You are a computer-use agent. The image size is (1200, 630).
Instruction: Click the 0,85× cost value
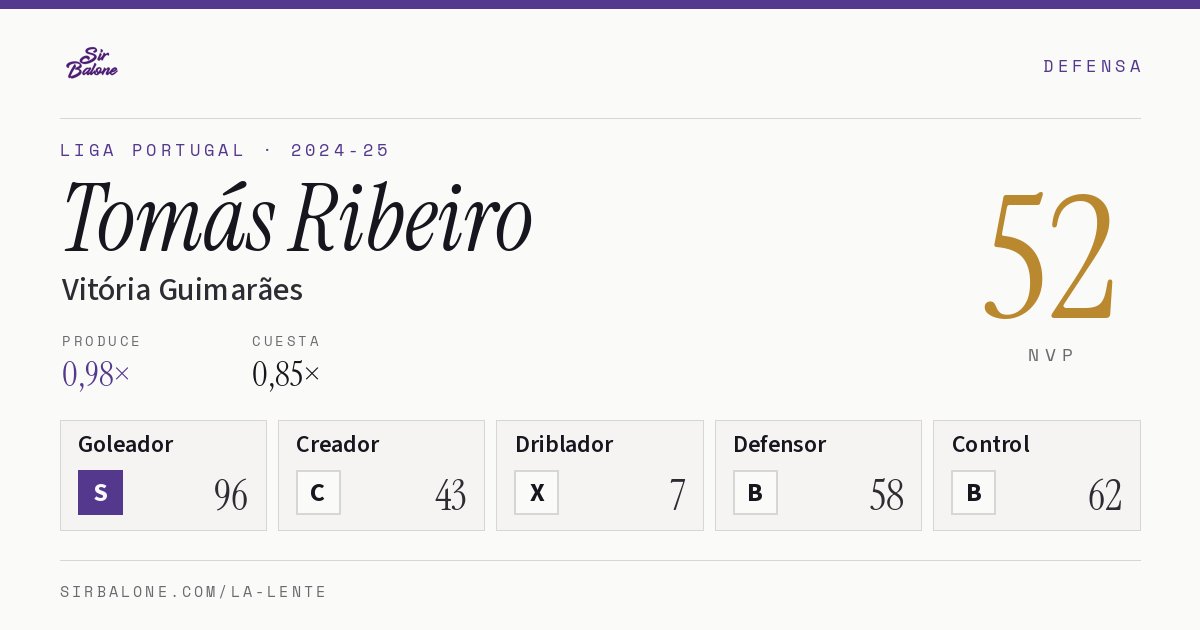[x=286, y=374]
